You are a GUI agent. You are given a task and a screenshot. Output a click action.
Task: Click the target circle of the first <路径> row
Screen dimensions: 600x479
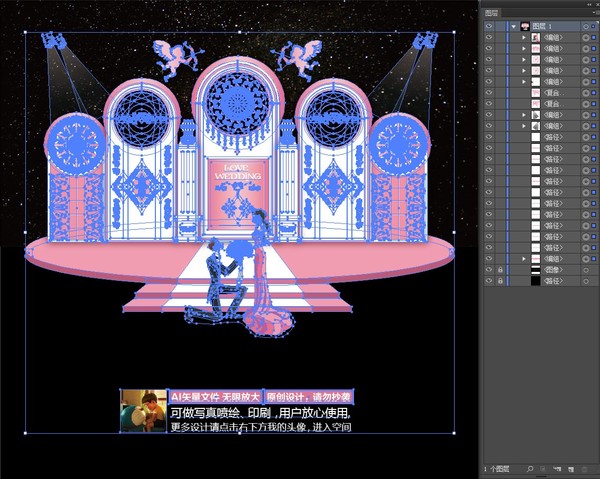[585, 137]
